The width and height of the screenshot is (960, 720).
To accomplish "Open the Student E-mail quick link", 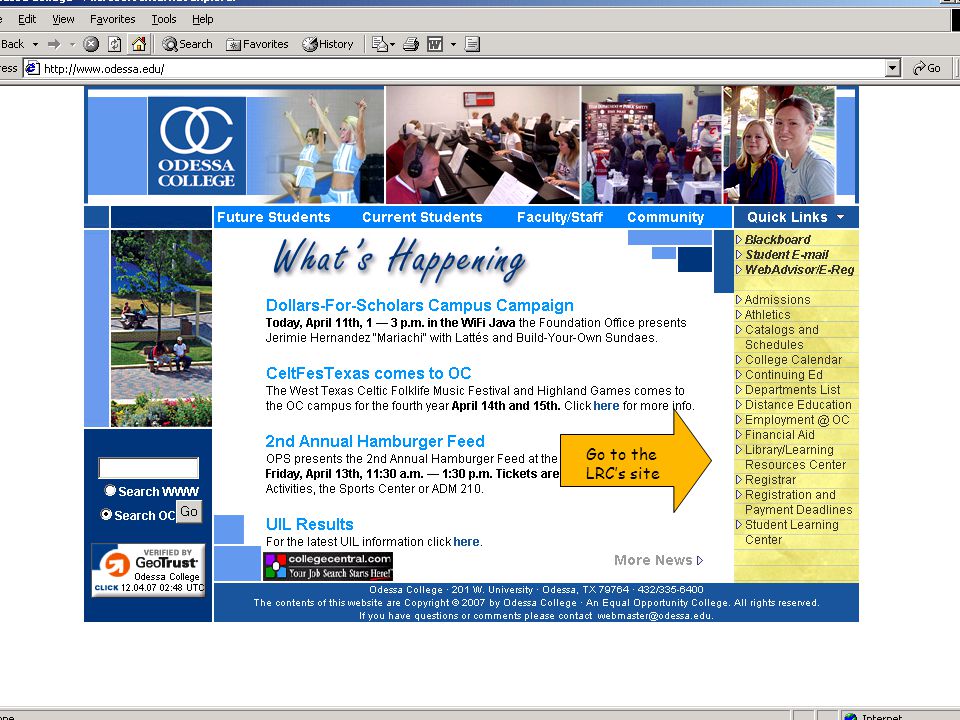I will pyautogui.click(x=787, y=255).
